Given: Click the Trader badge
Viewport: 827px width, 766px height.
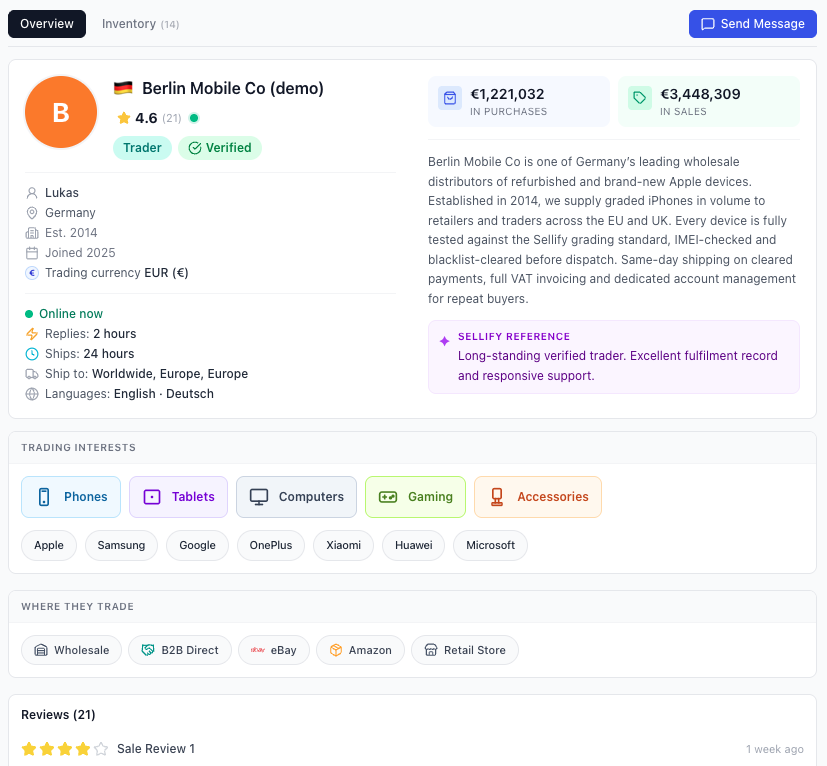Looking at the screenshot, I should tap(142, 148).
